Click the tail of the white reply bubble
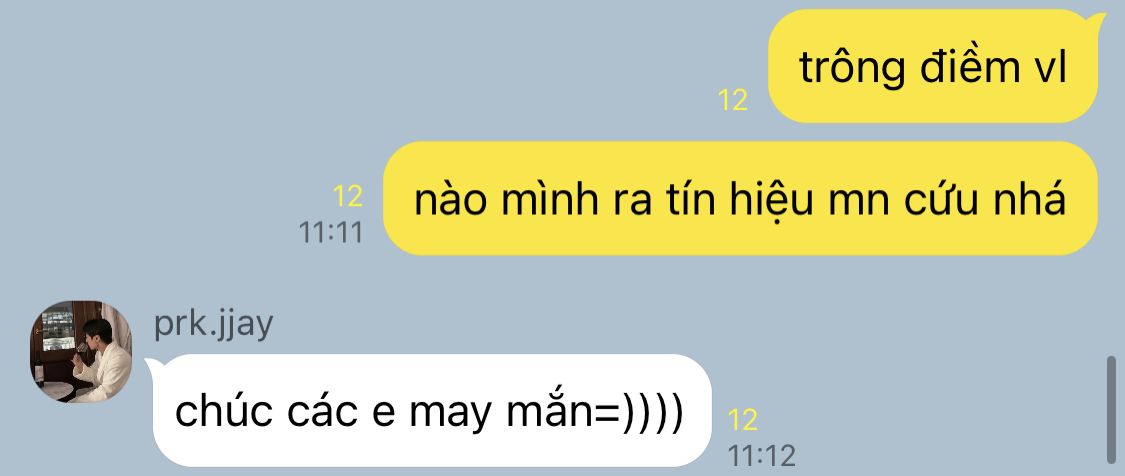Screen dimensions: 1125x476 click(152, 368)
